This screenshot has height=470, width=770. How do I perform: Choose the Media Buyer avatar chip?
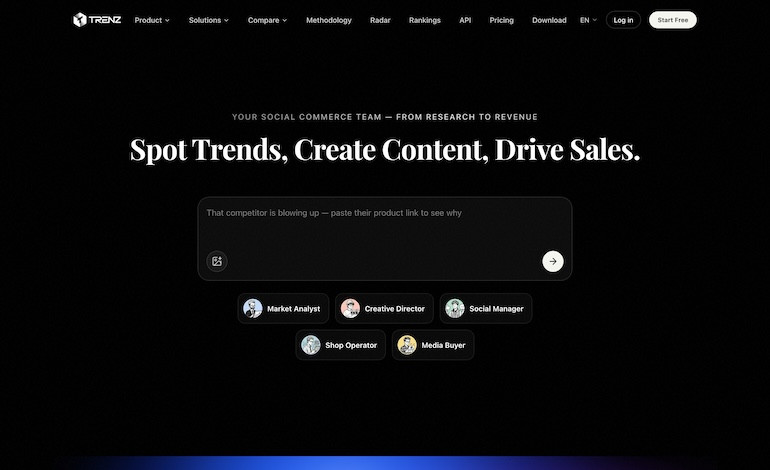pyautogui.click(x=433, y=345)
